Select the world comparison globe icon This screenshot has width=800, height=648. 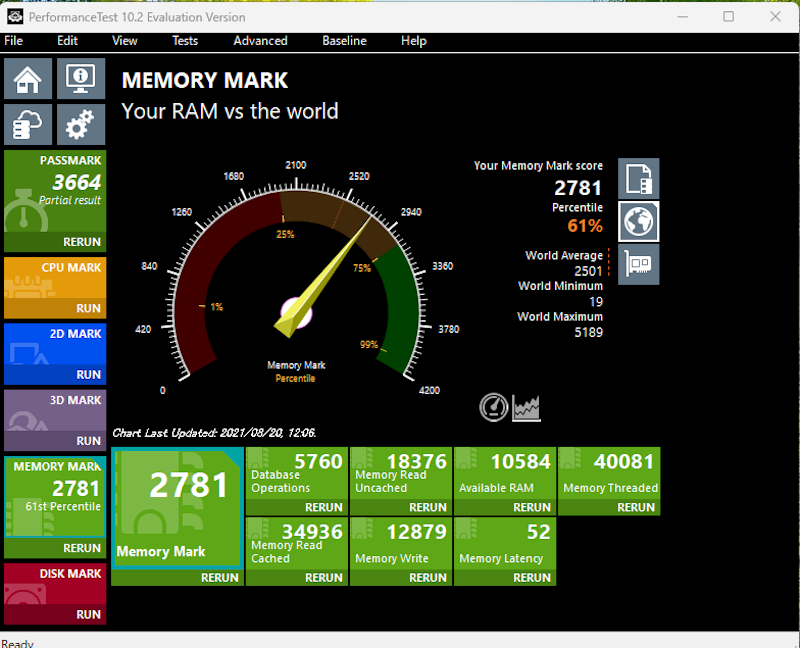[x=639, y=221]
